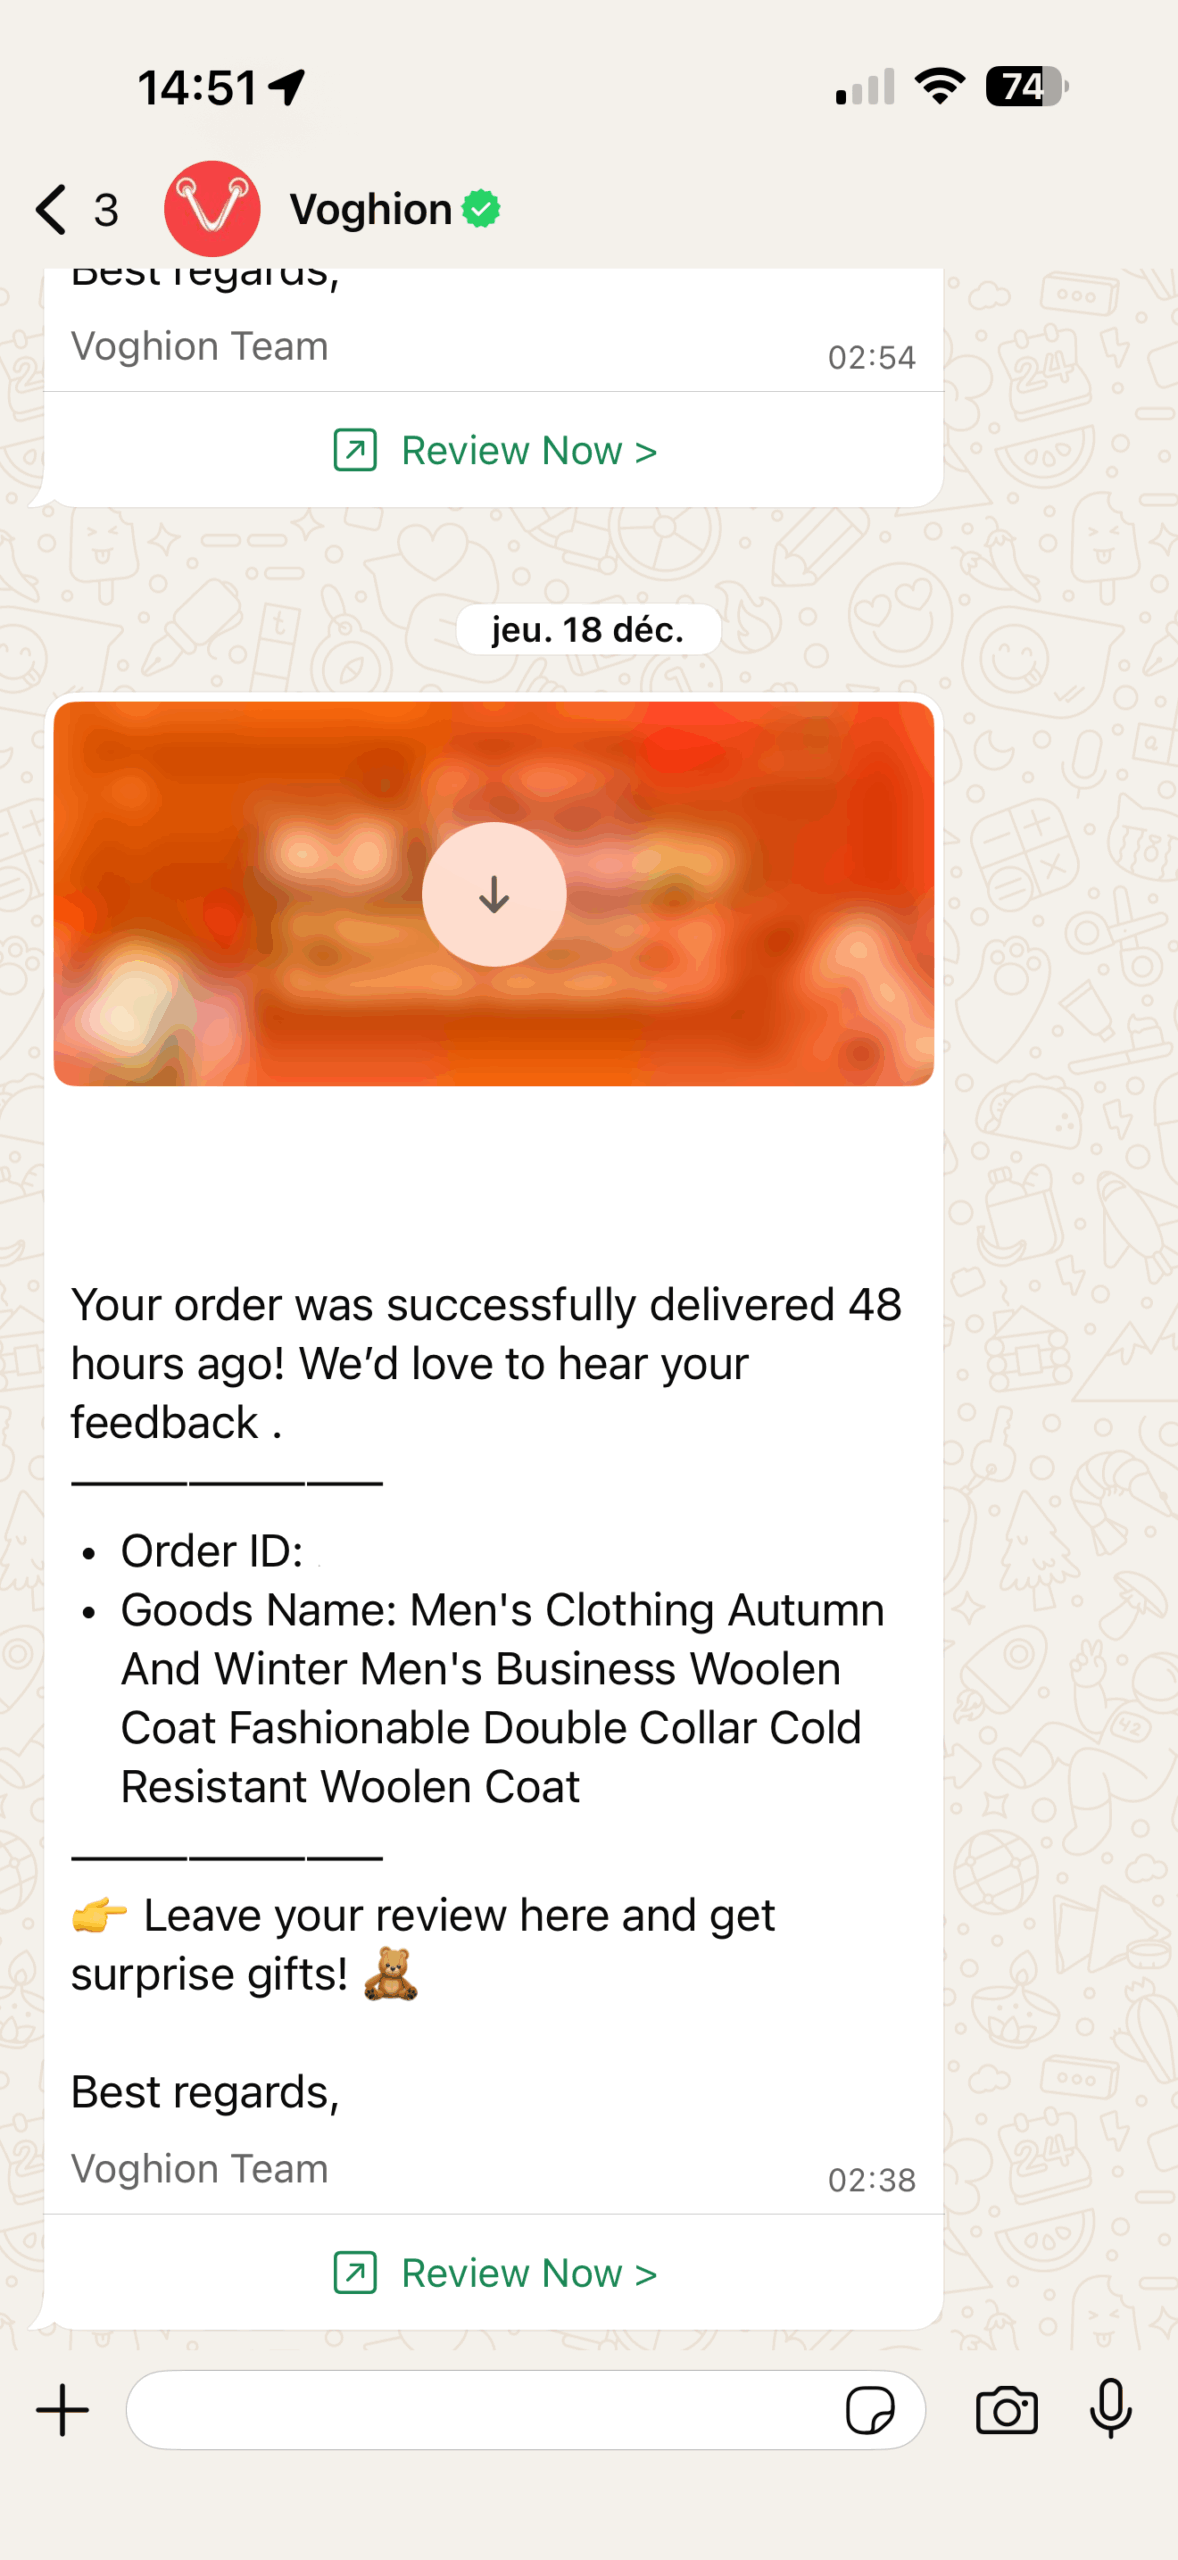Tap the jeu. 18 déc. date chip

tap(588, 630)
